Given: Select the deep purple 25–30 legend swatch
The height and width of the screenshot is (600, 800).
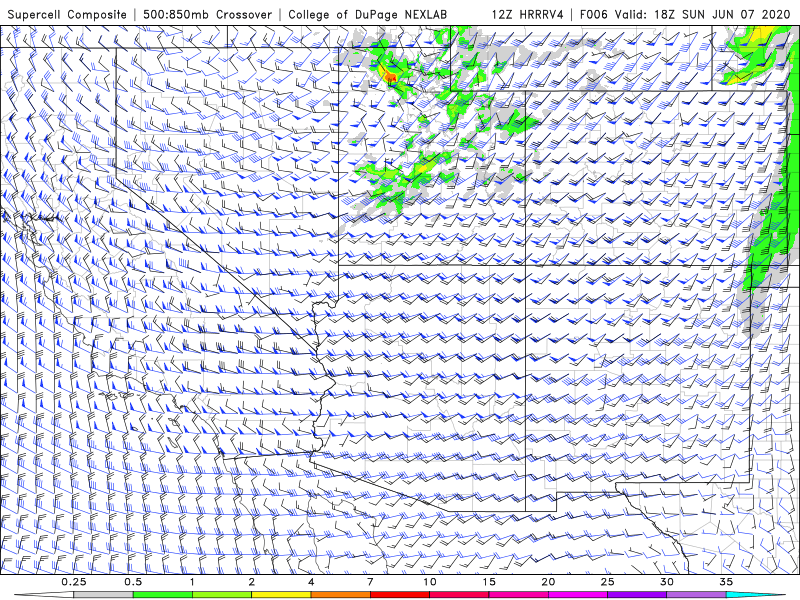Looking at the screenshot, I should click(637, 595).
